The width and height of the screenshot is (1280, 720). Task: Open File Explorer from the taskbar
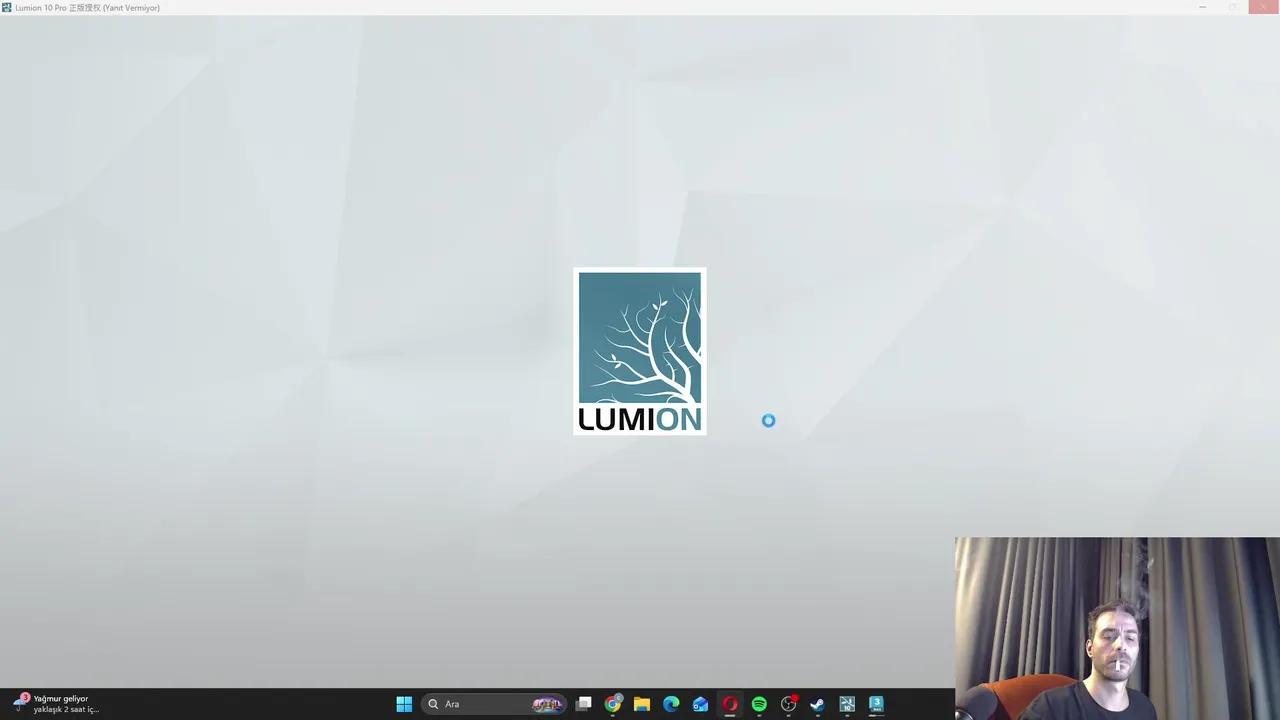click(x=642, y=704)
